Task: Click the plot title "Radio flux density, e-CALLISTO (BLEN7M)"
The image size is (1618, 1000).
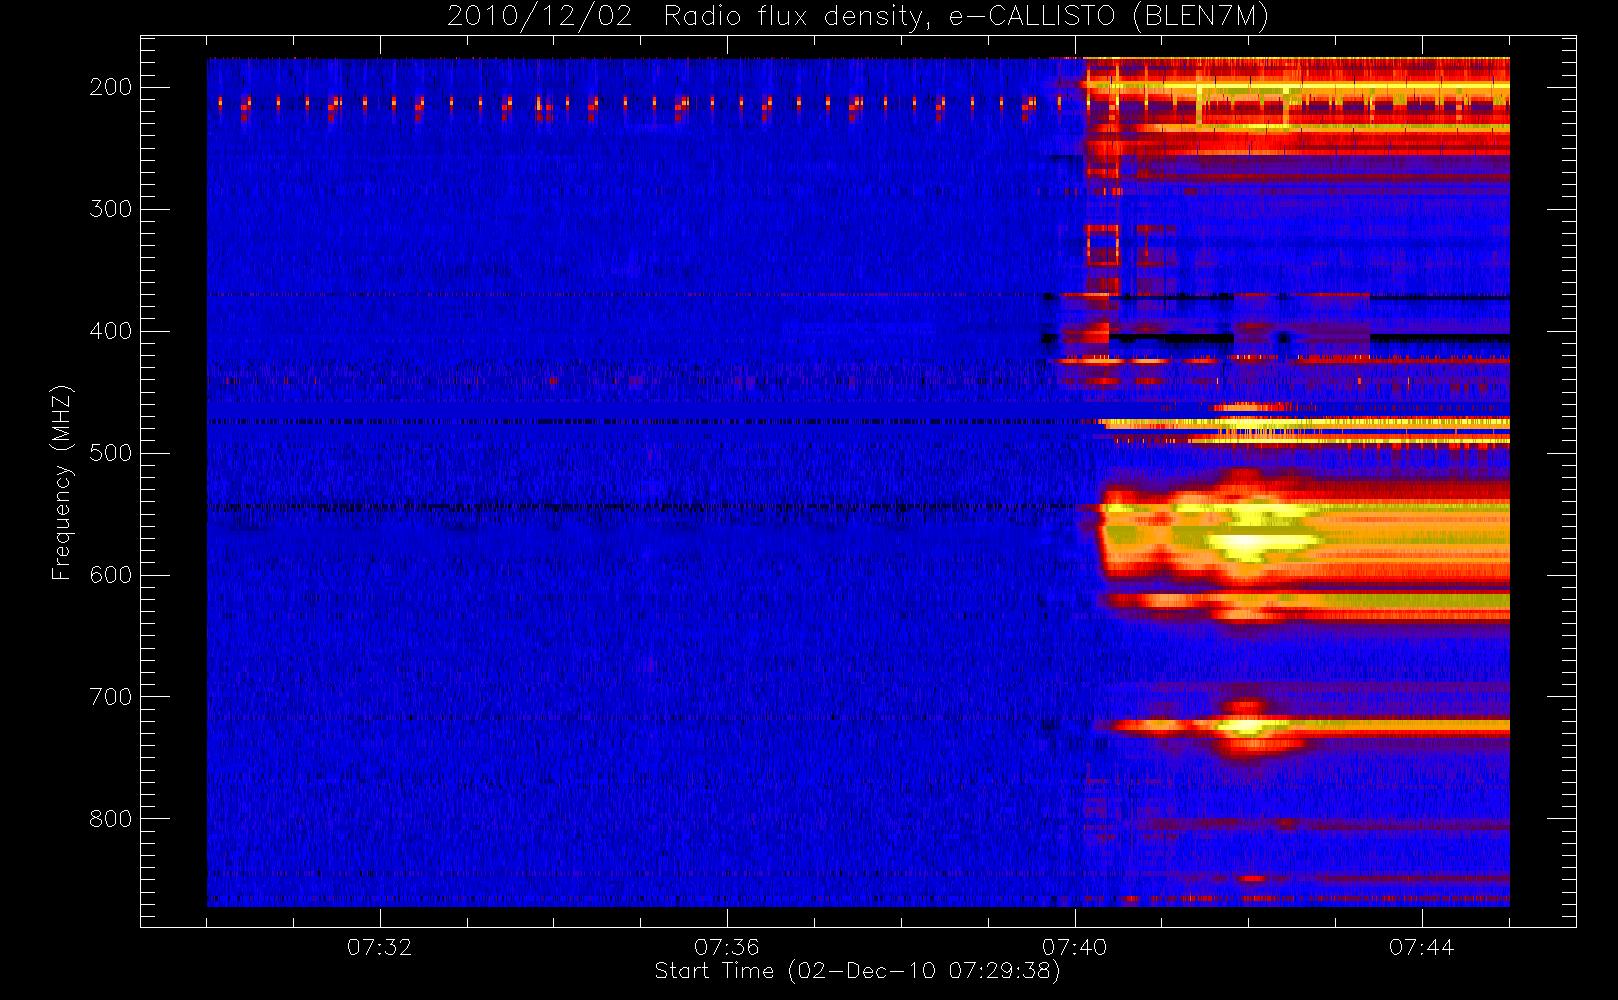Action: pos(966,17)
